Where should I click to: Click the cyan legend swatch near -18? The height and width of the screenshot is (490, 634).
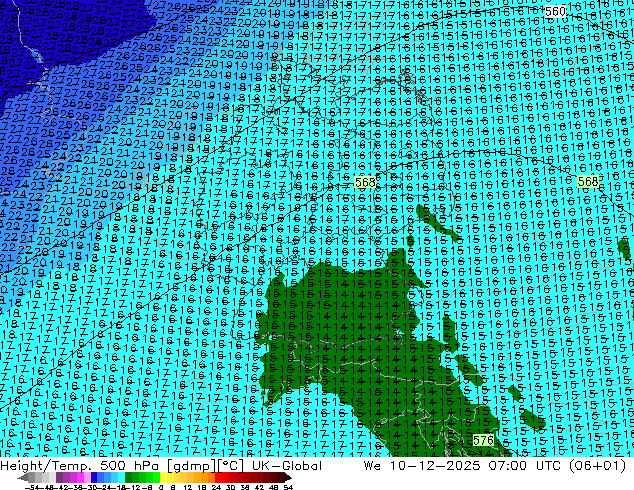[122, 477]
